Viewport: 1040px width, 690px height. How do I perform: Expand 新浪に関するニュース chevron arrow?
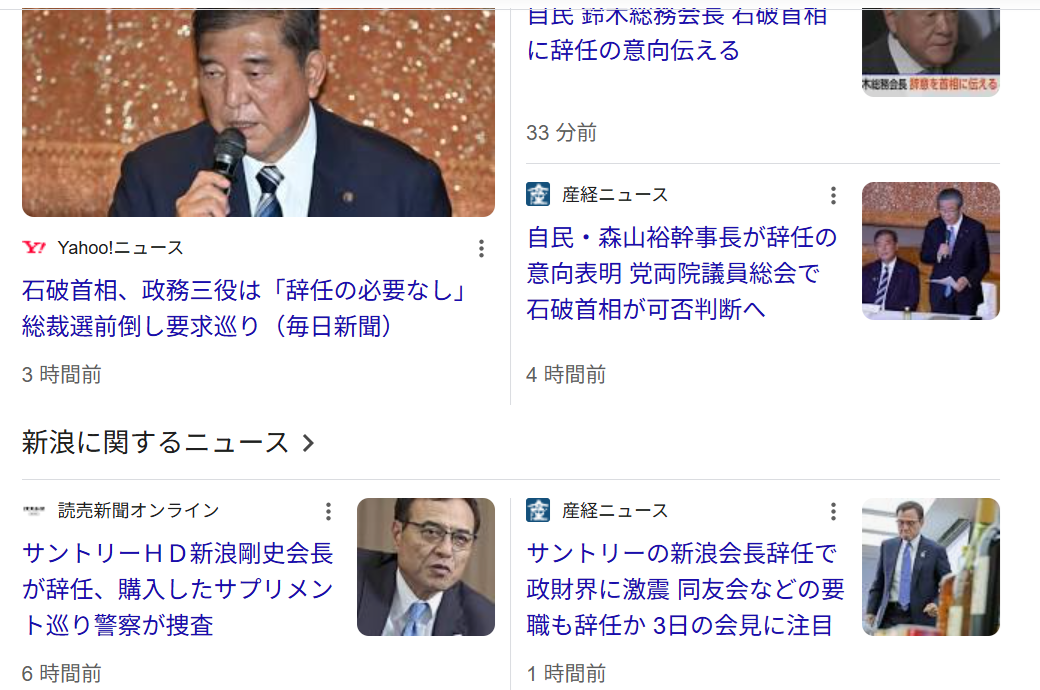308,443
